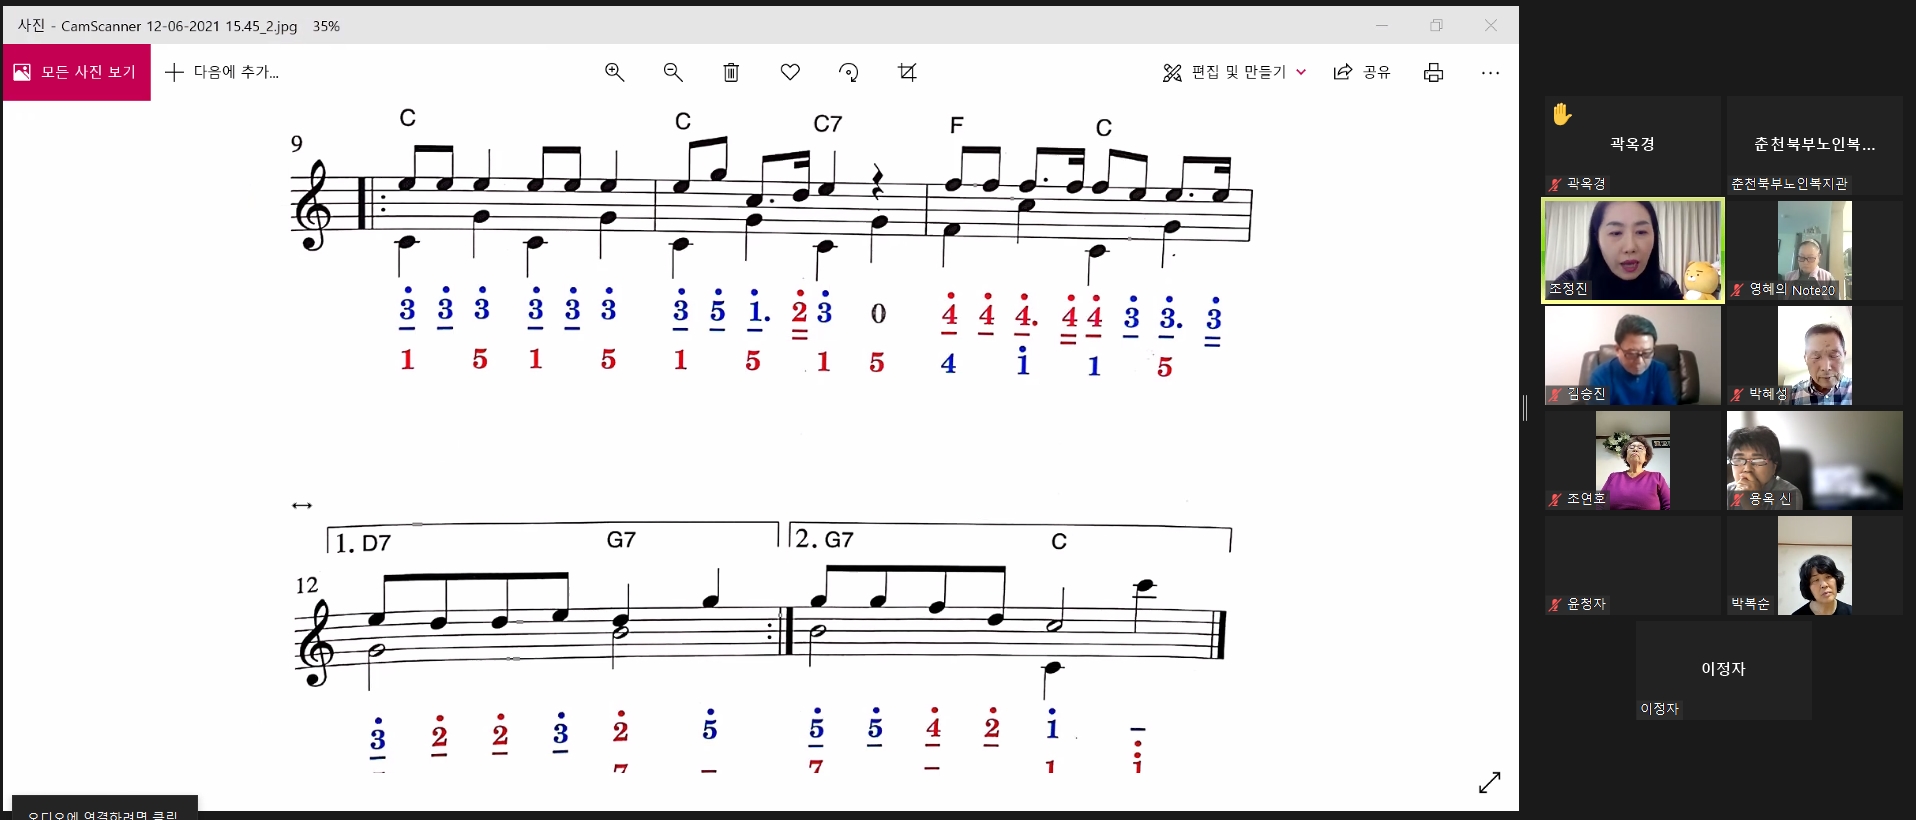Click the audio connect tooltip at bottom left
Viewport: 1916px width, 820px height.
click(105, 808)
